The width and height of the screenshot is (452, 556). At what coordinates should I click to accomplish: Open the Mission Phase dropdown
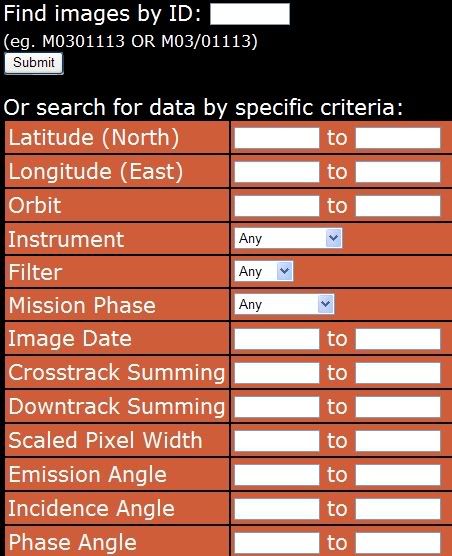[x=284, y=304]
